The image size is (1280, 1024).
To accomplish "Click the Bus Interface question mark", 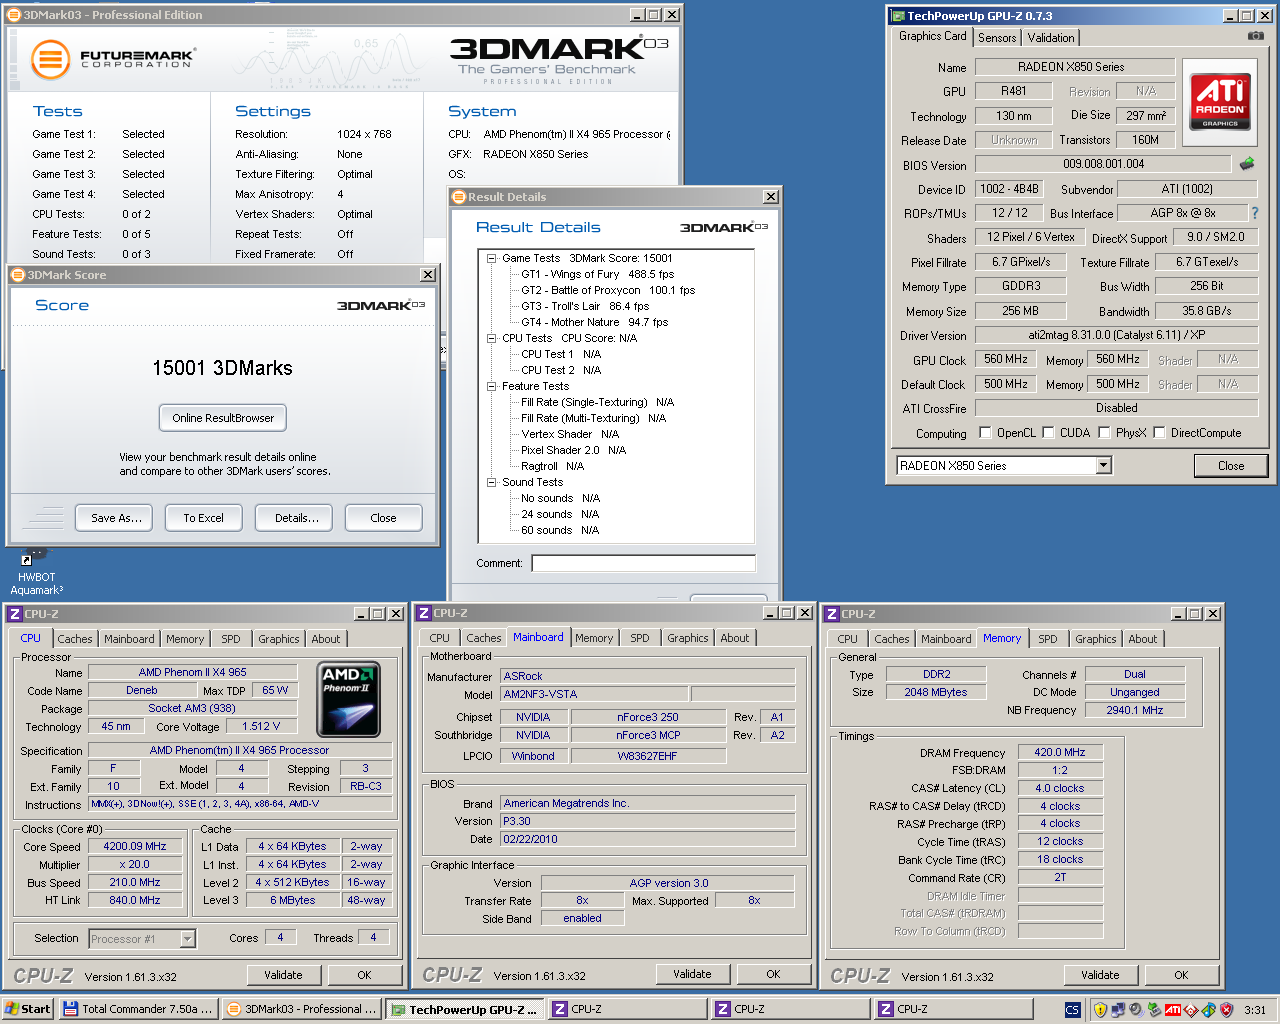I will tap(1254, 213).
